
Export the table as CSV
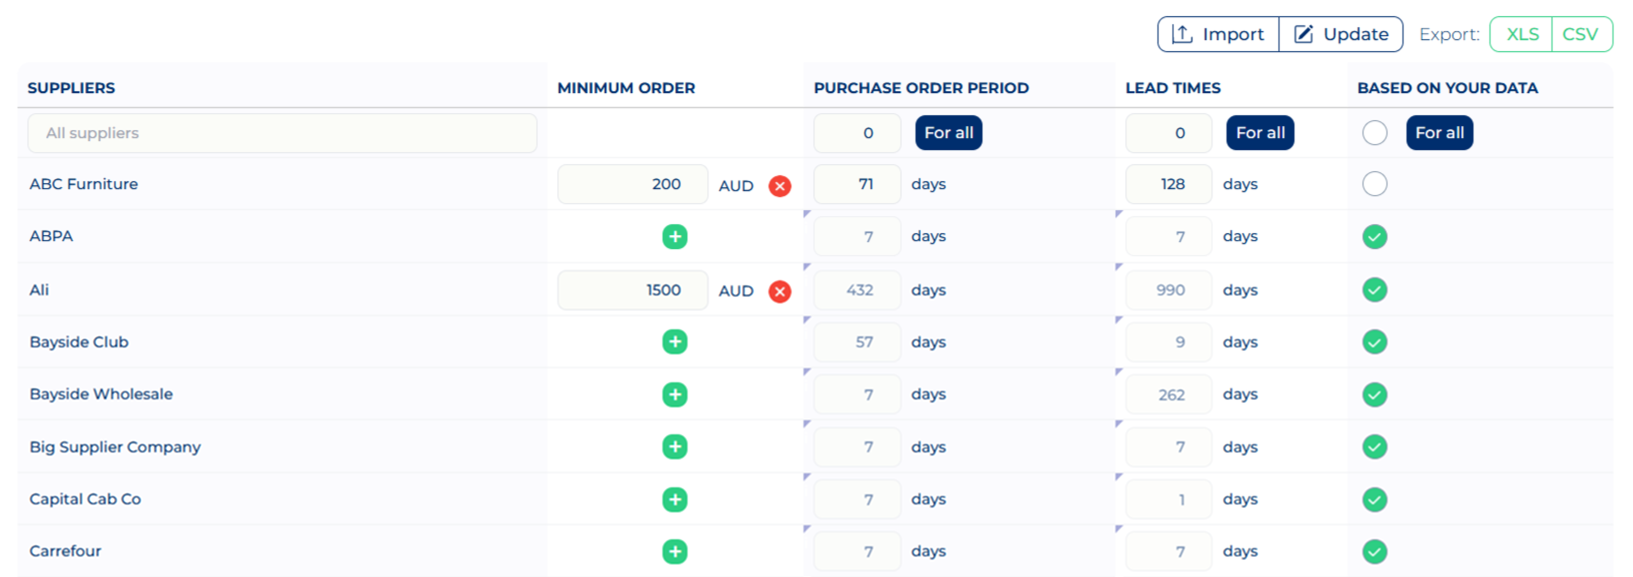[x=1581, y=33]
